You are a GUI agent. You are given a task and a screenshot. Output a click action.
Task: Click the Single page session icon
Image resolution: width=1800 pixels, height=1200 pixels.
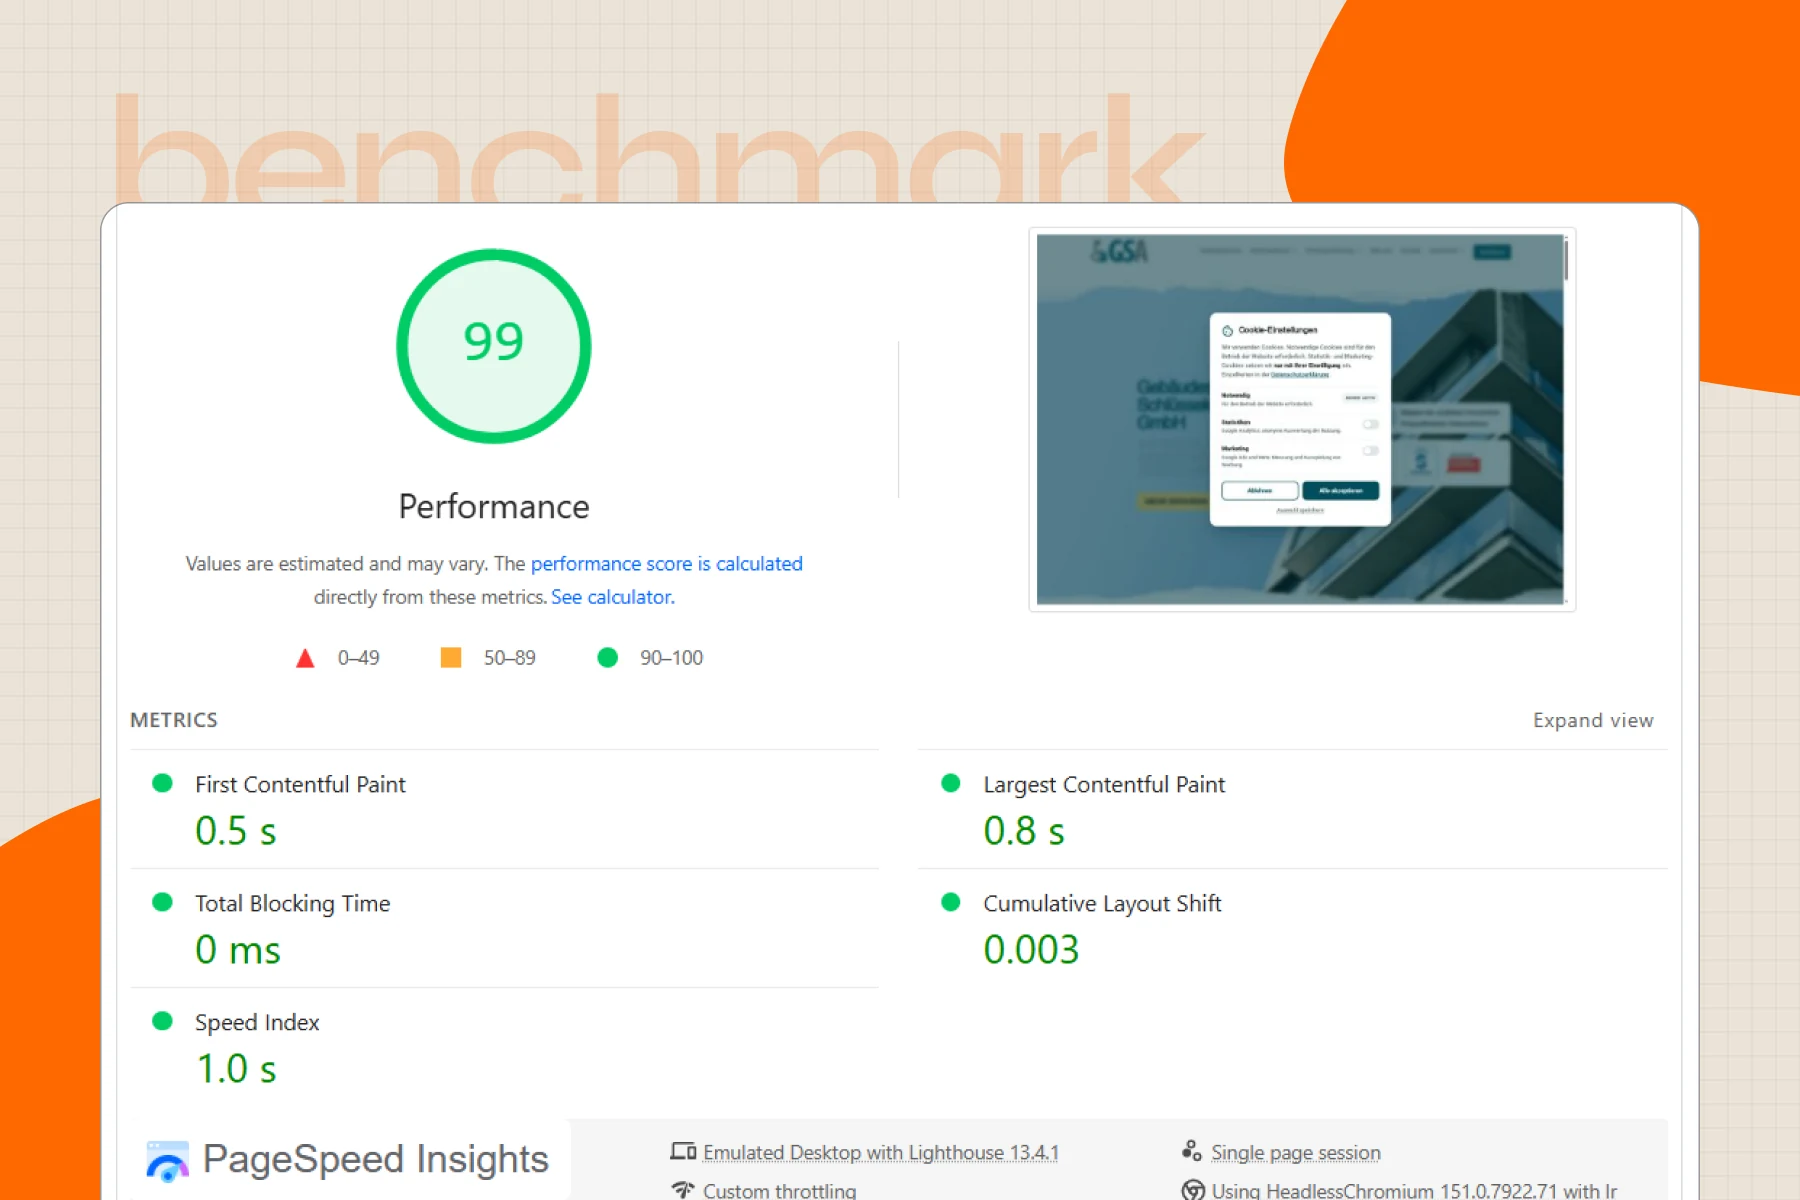pos(1191,1151)
